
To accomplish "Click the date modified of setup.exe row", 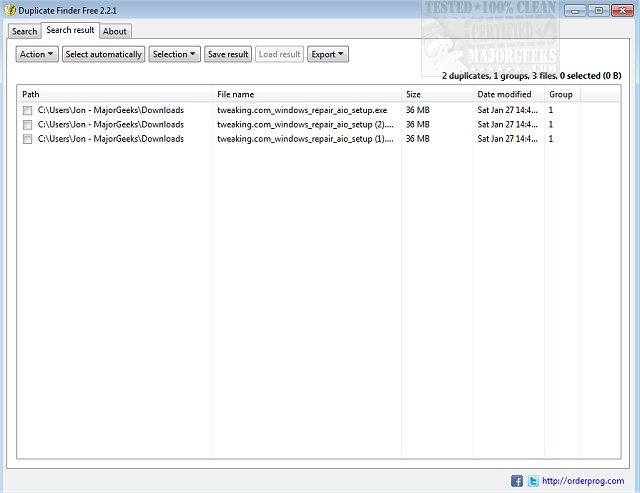I will click(507, 110).
